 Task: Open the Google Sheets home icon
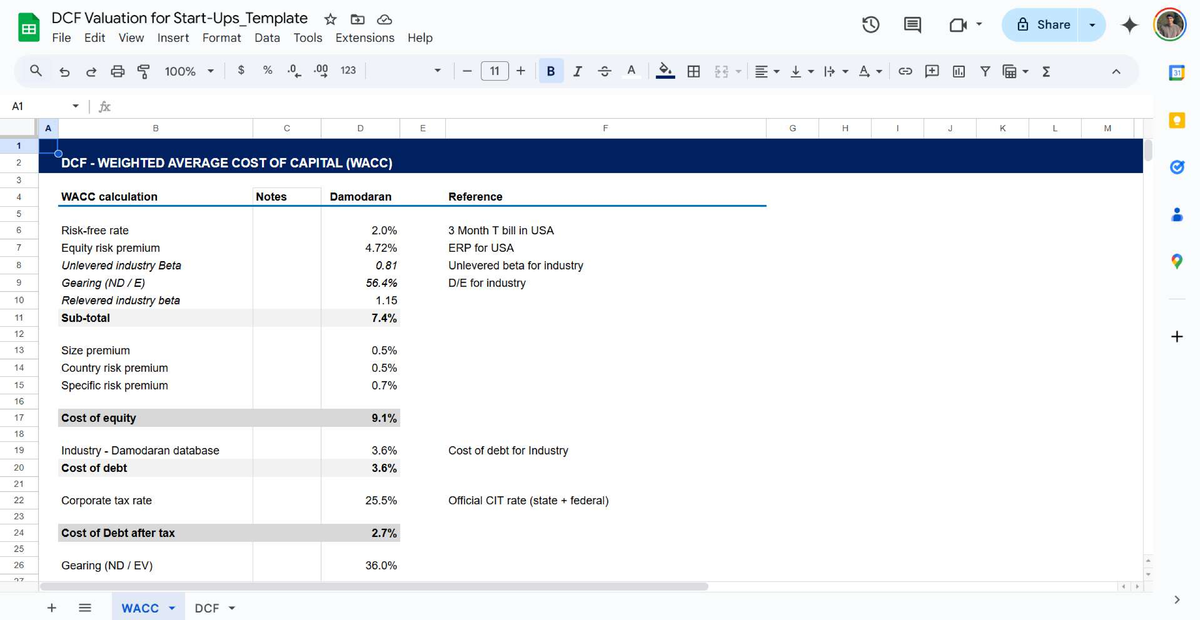pyautogui.click(x=30, y=27)
